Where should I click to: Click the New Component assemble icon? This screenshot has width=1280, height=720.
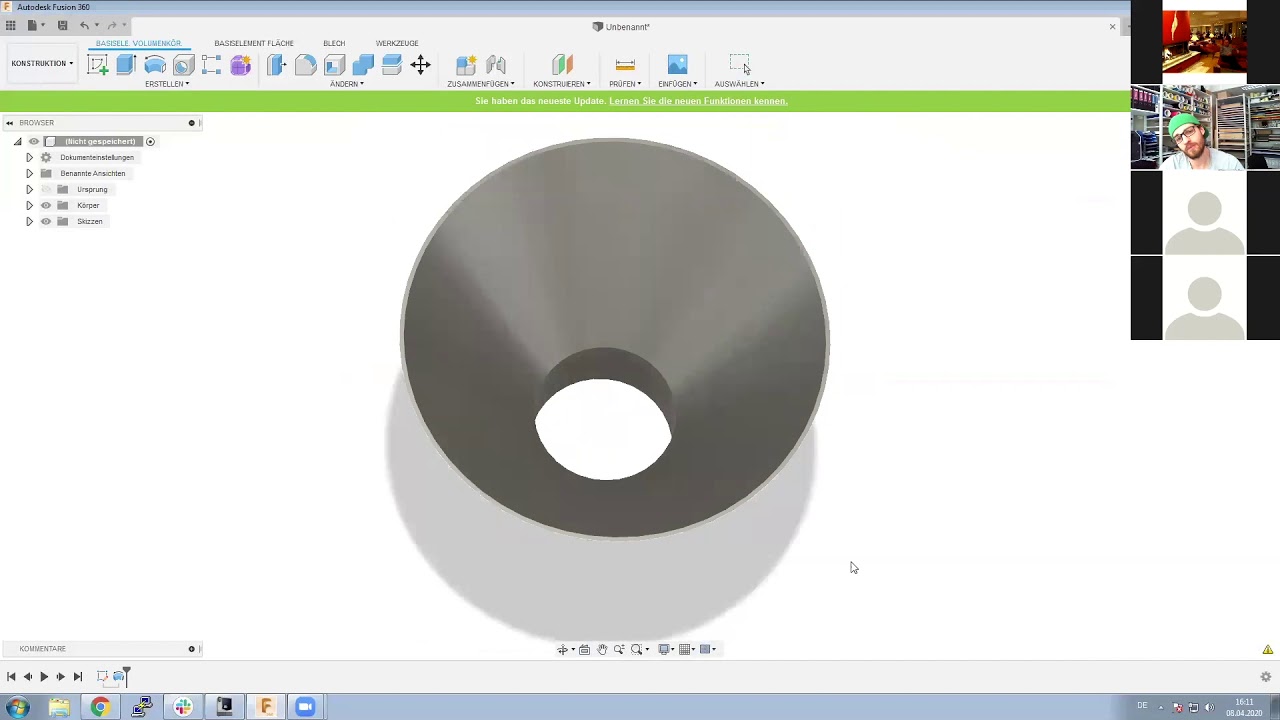466,65
